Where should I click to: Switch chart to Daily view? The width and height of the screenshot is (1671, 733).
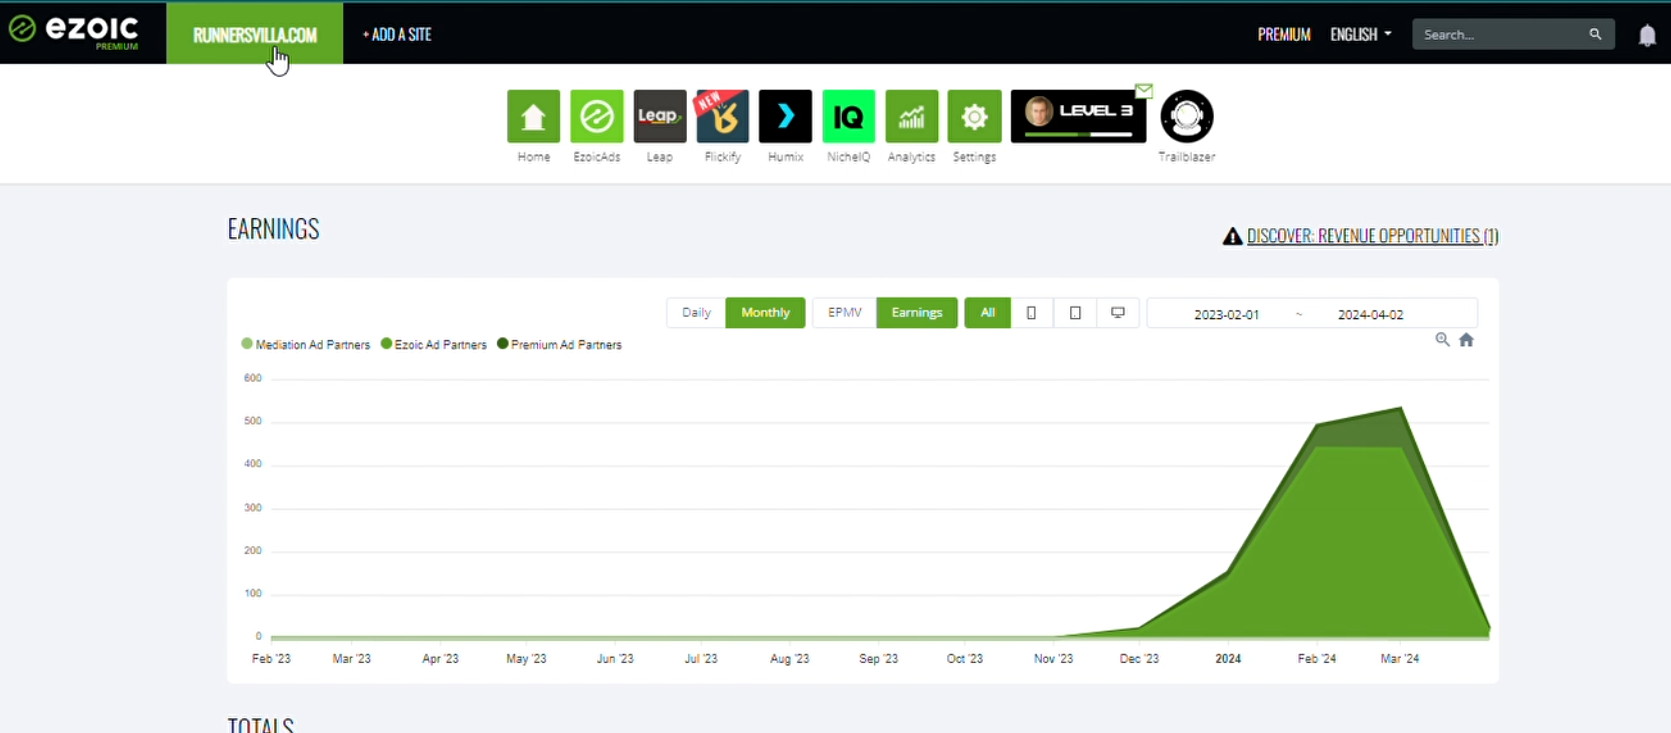point(696,313)
